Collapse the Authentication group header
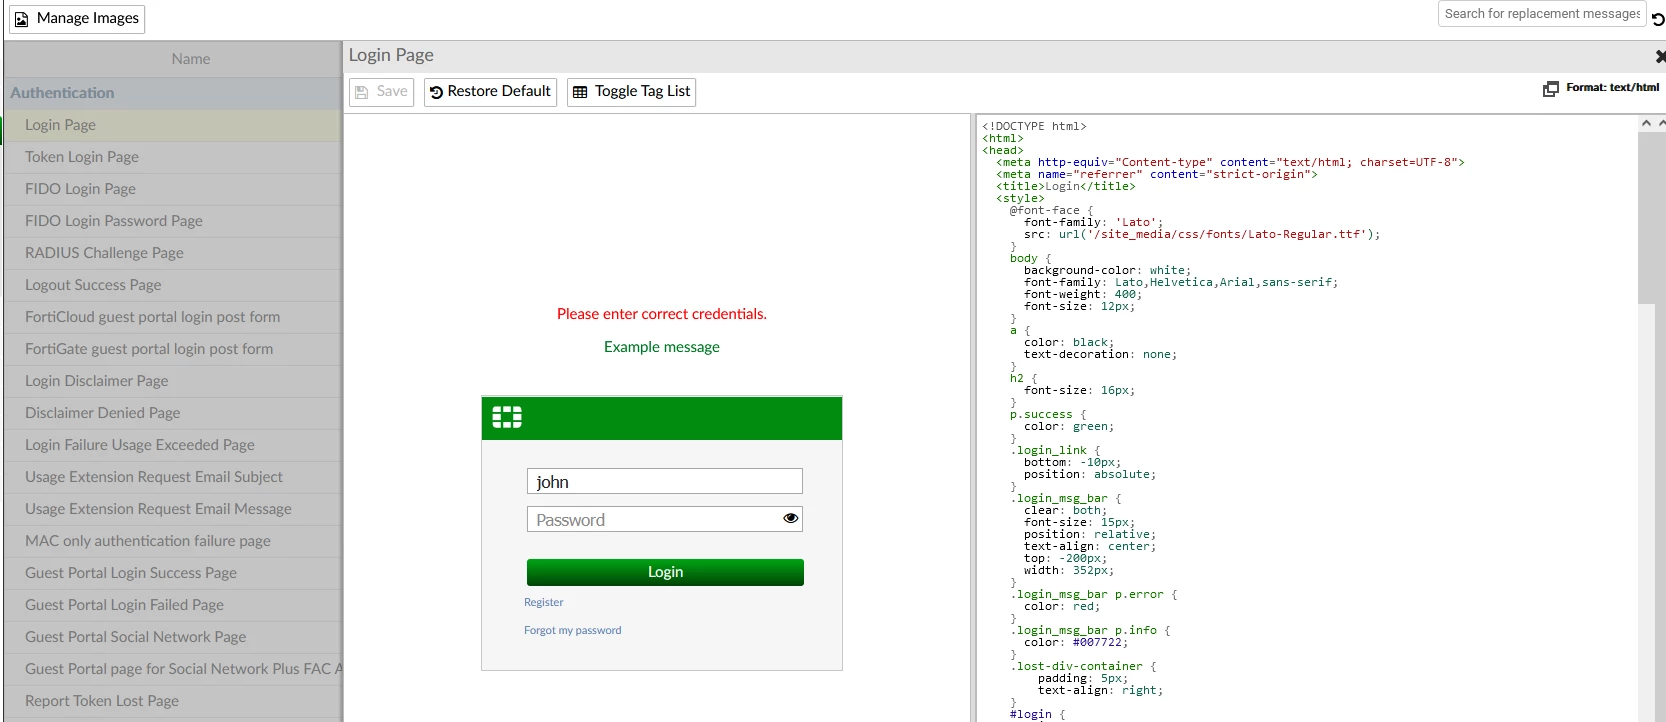 click(x=173, y=93)
